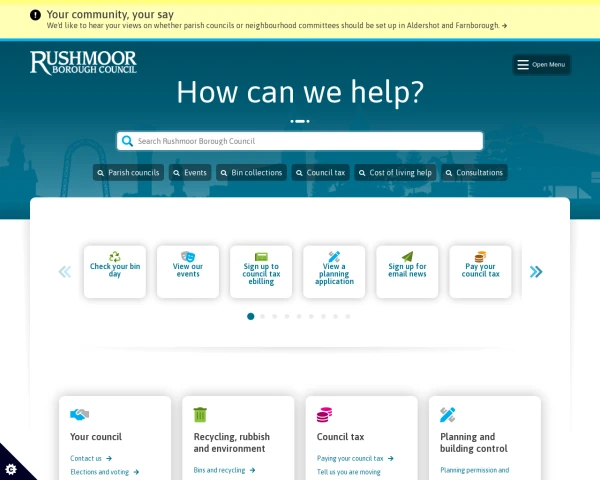Image resolution: width=600 pixels, height=480 pixels.
Task: Follow the Elections and voting link
Action: 104,472
